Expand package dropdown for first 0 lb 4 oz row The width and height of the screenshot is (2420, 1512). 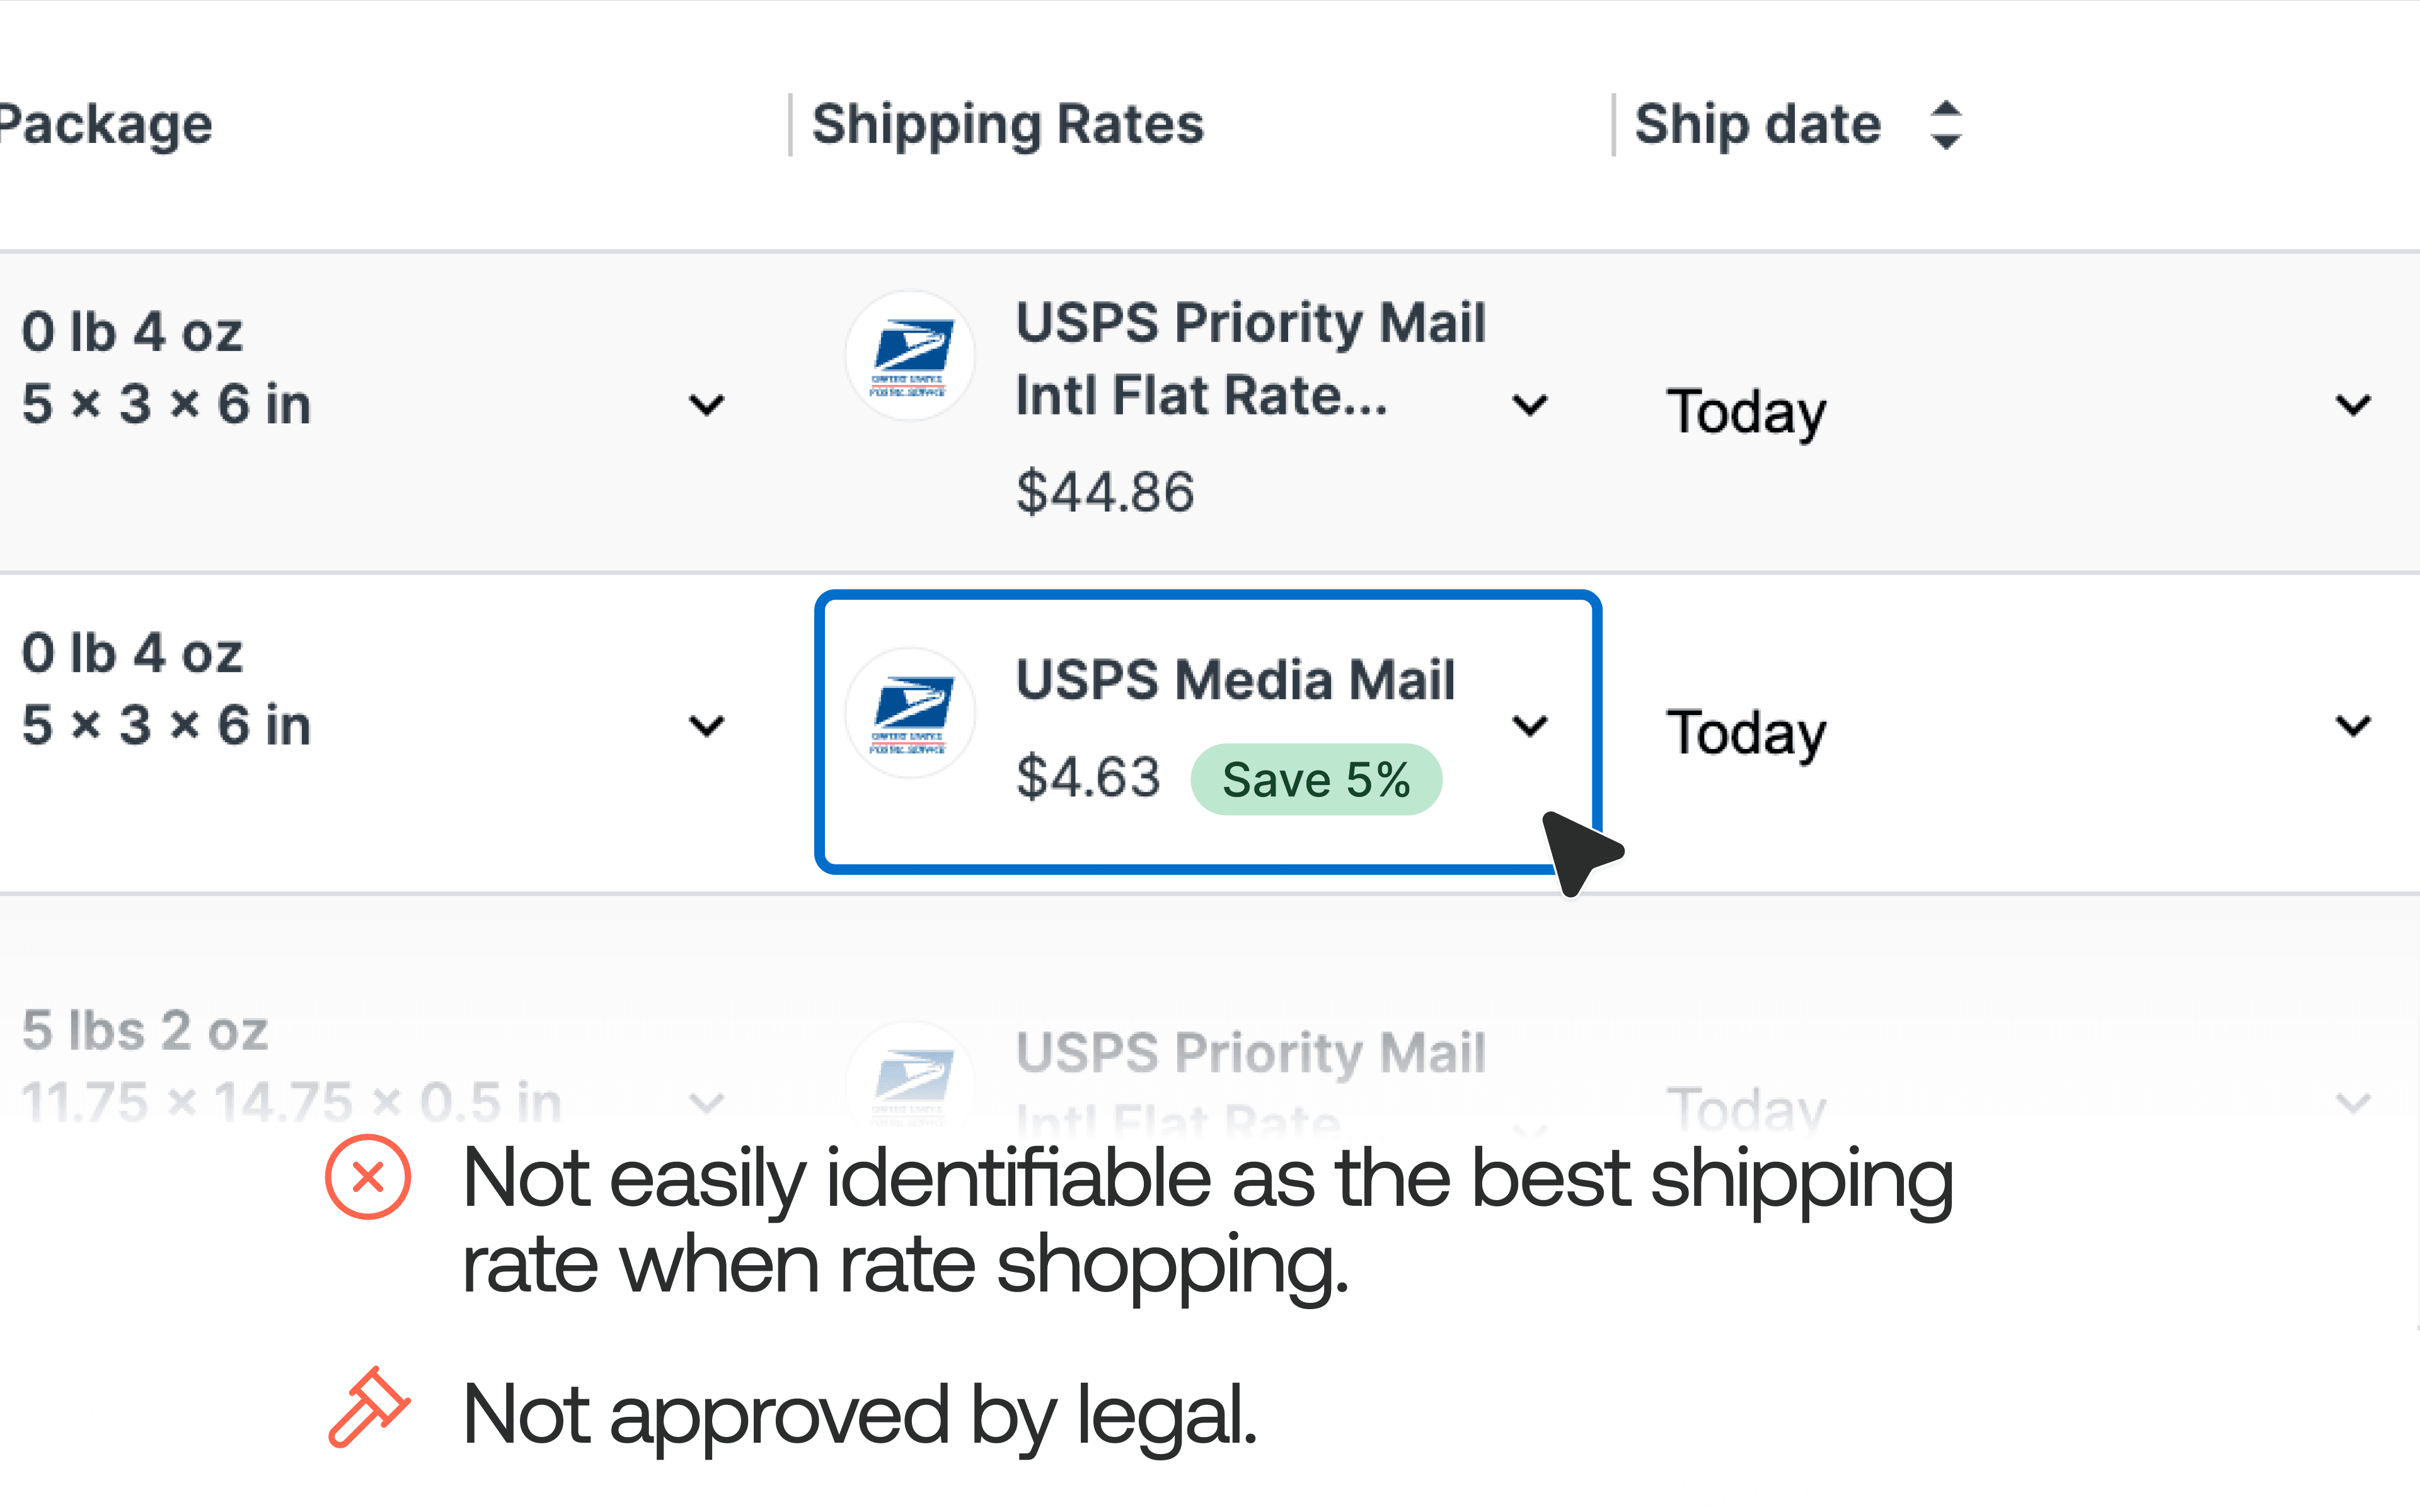(x=707, y=405)
